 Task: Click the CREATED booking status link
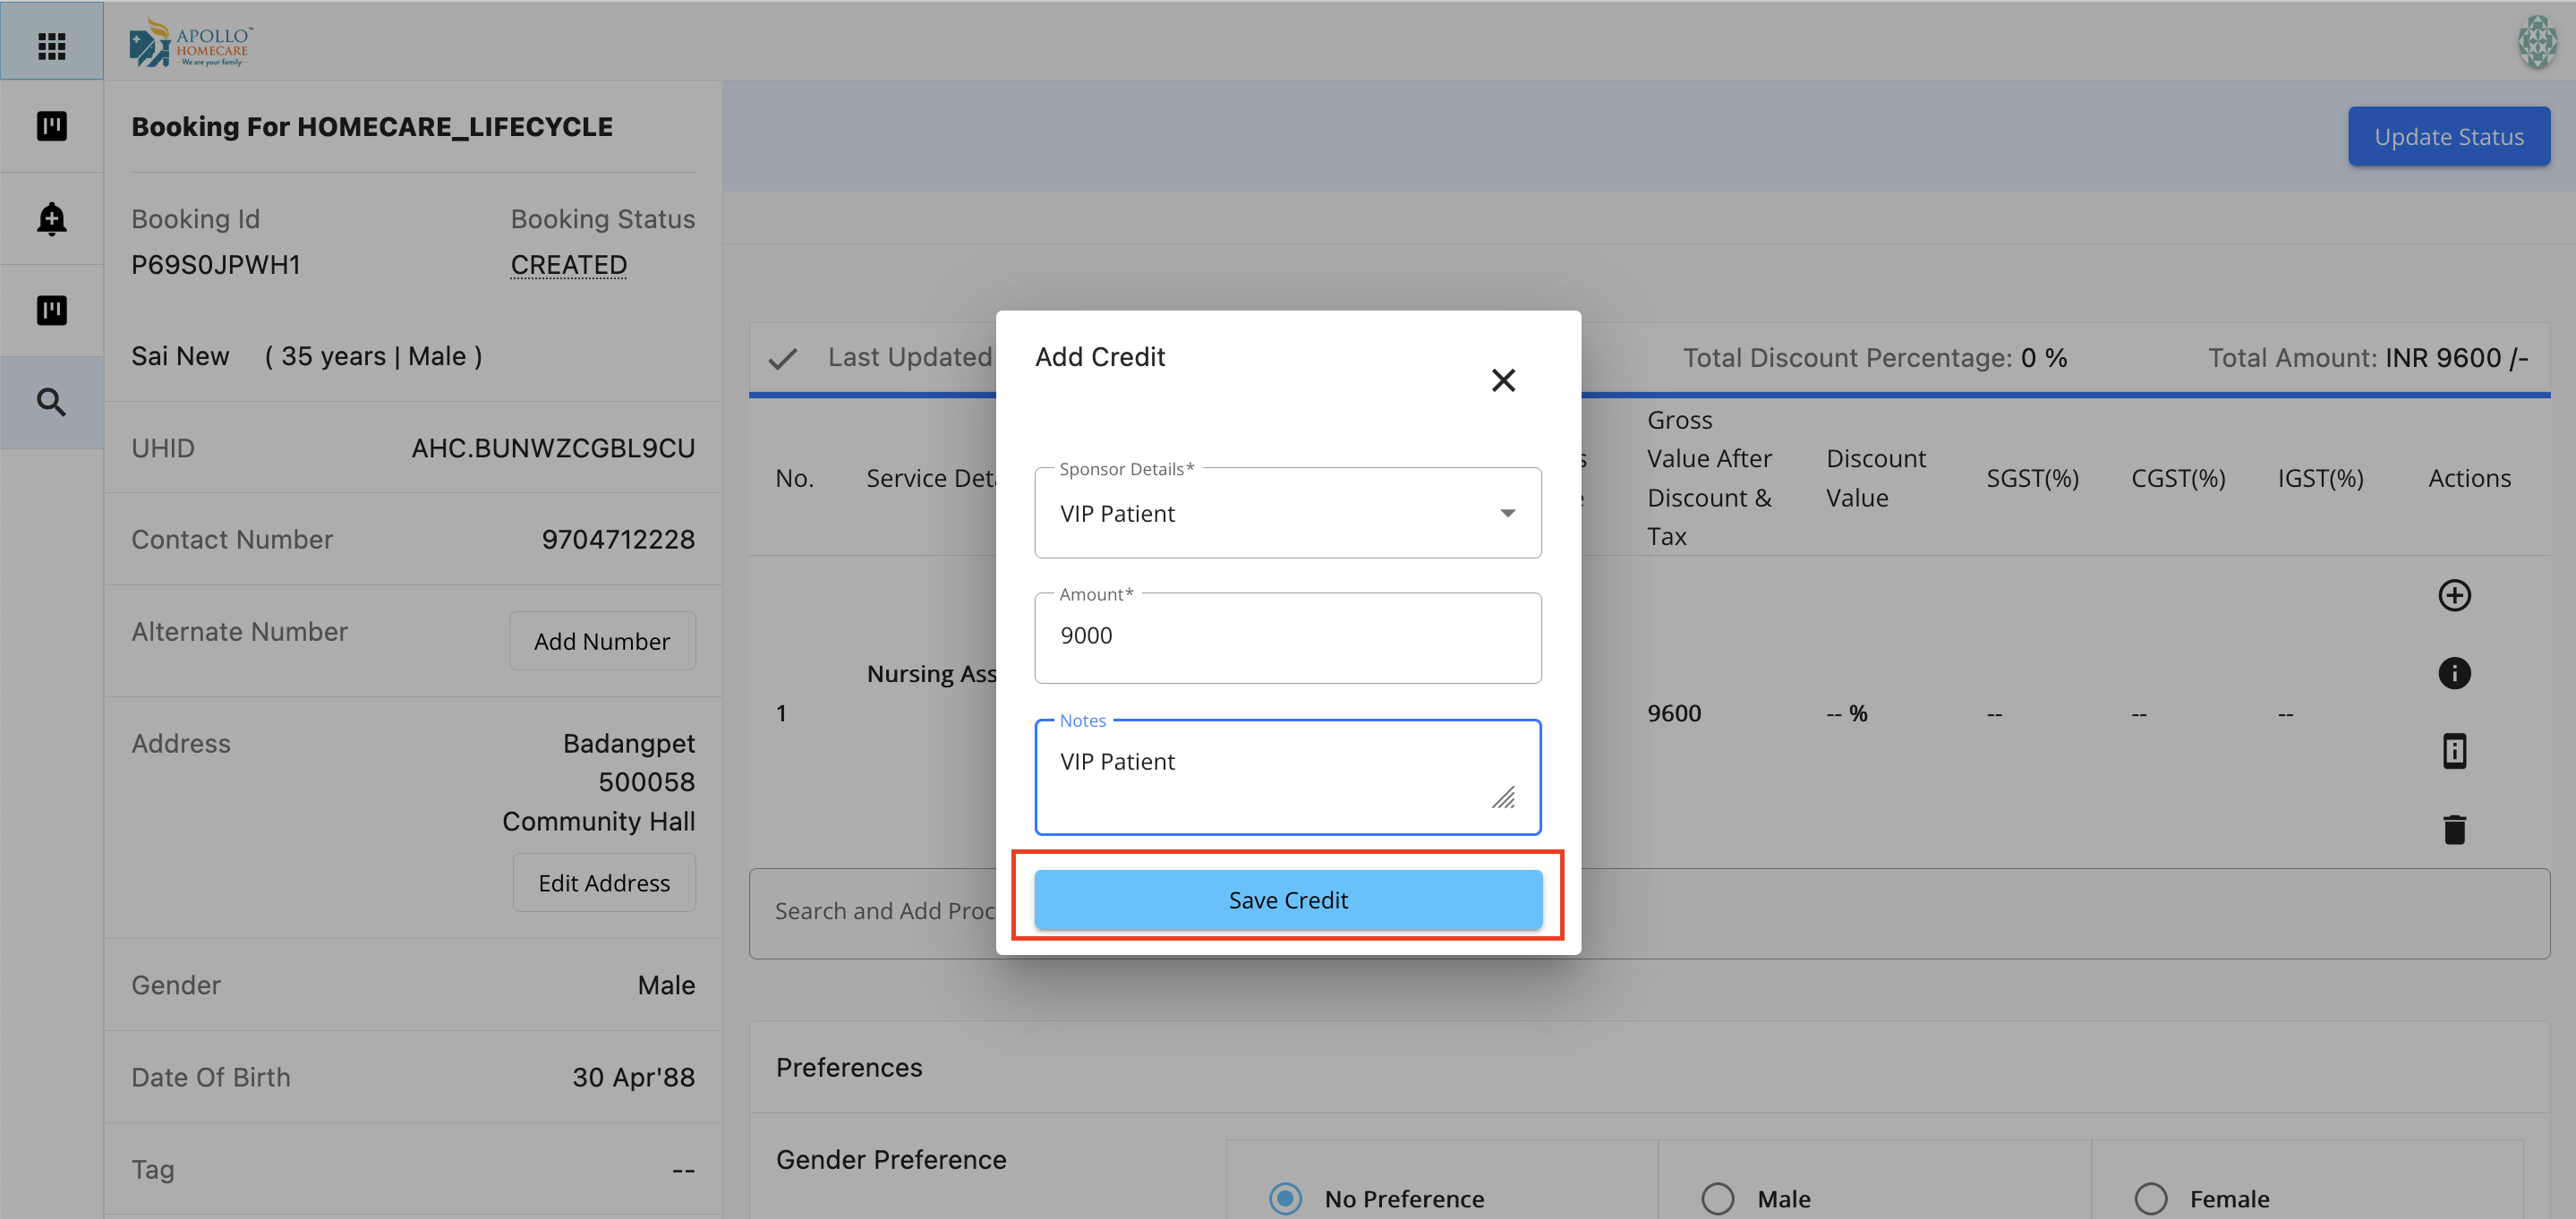click(568, 265)
